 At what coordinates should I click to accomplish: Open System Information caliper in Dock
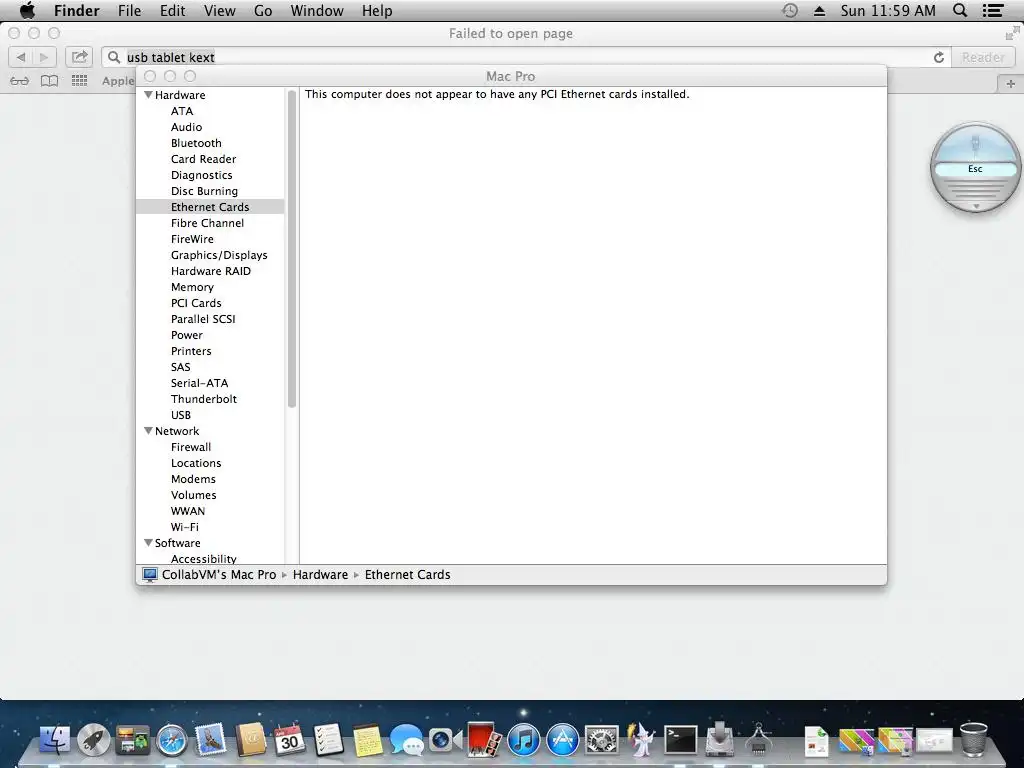click(x=758, y=739)
